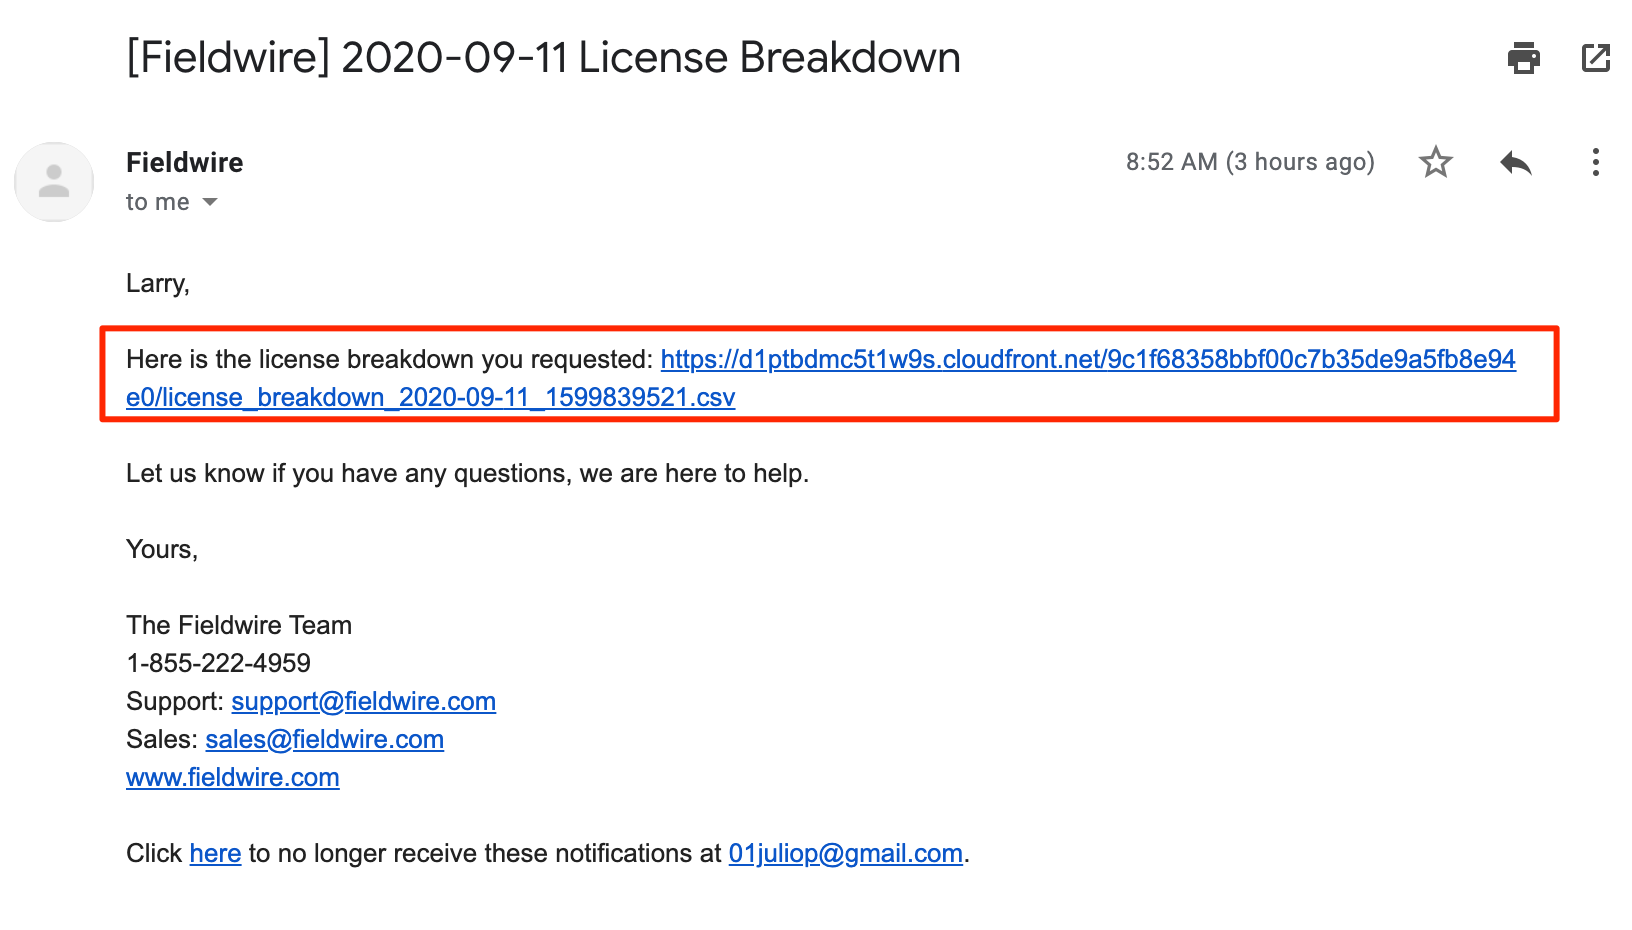This screenshot has width=1632, height=930.
Task: Click the sender name Fieldwire
Action: [x=185, y=162]
